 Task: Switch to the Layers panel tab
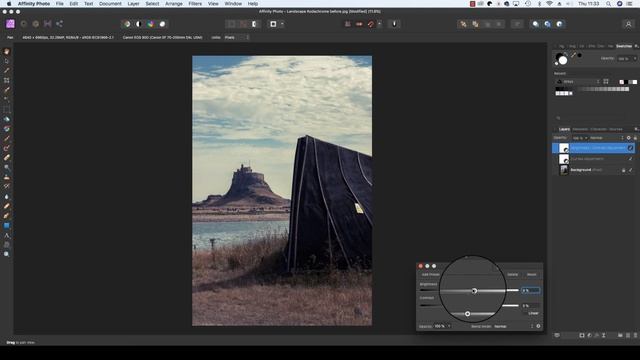pos(564,129)
